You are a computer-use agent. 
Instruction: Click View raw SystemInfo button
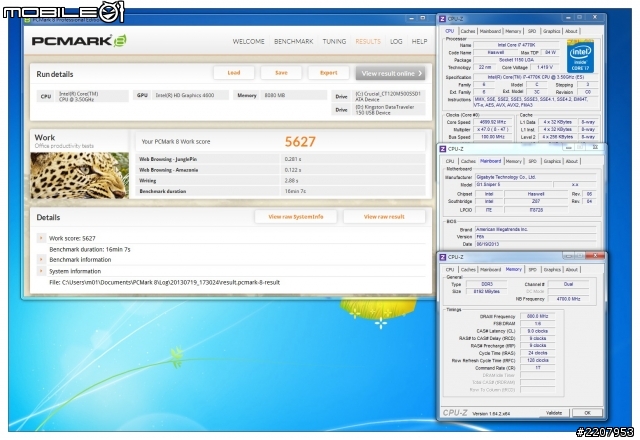296,217
